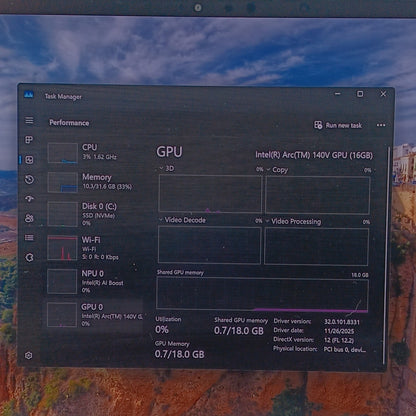The height and width of the screenshot is (416, 416).
Task: Select Disk 0 (C:) performance entry
Action: pyautogui.click(x=95, y=214)
